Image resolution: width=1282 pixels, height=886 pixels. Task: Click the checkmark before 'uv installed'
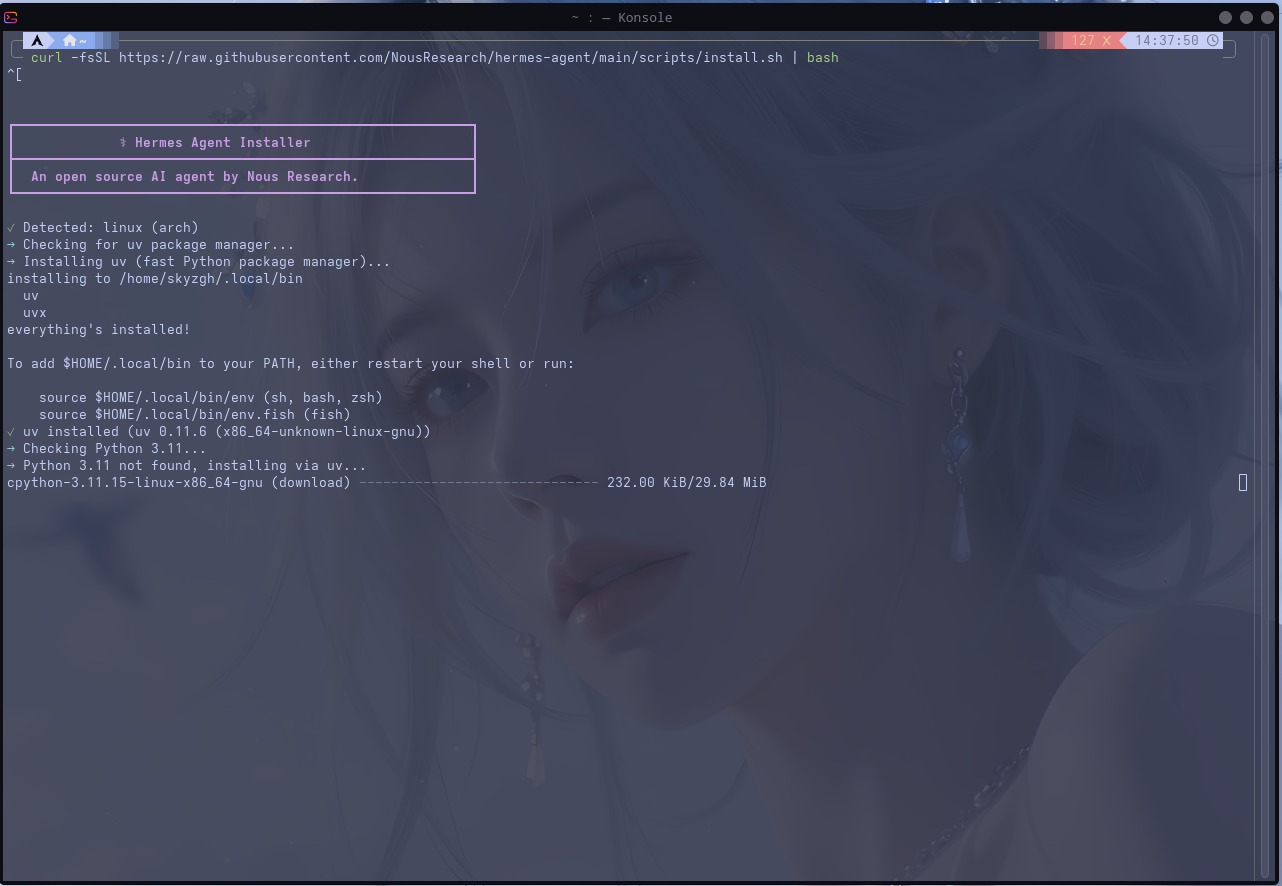10,431
